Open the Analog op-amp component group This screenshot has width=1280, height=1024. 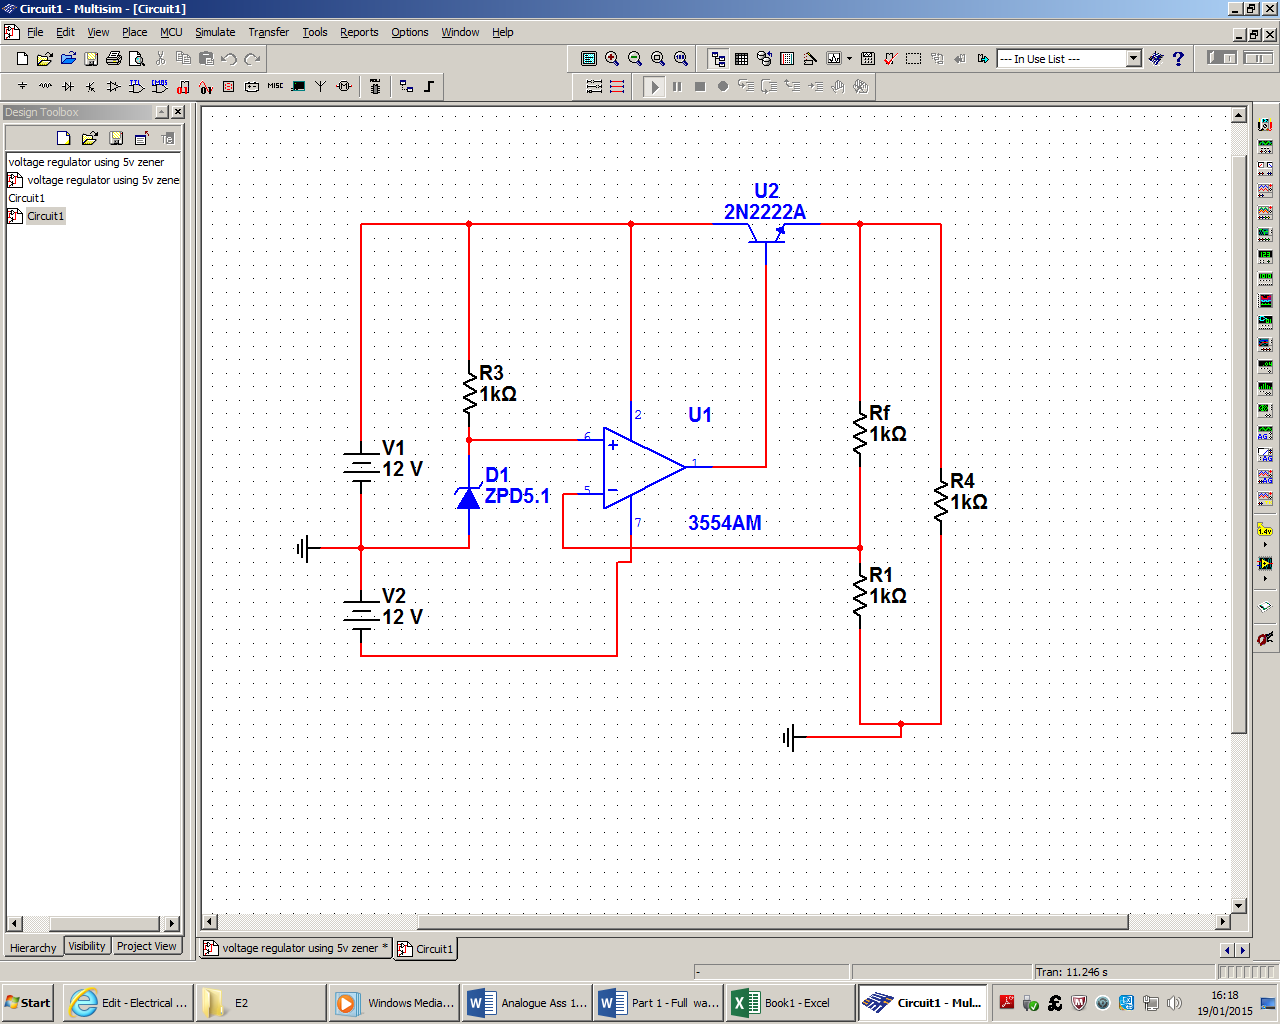[114, 87]
